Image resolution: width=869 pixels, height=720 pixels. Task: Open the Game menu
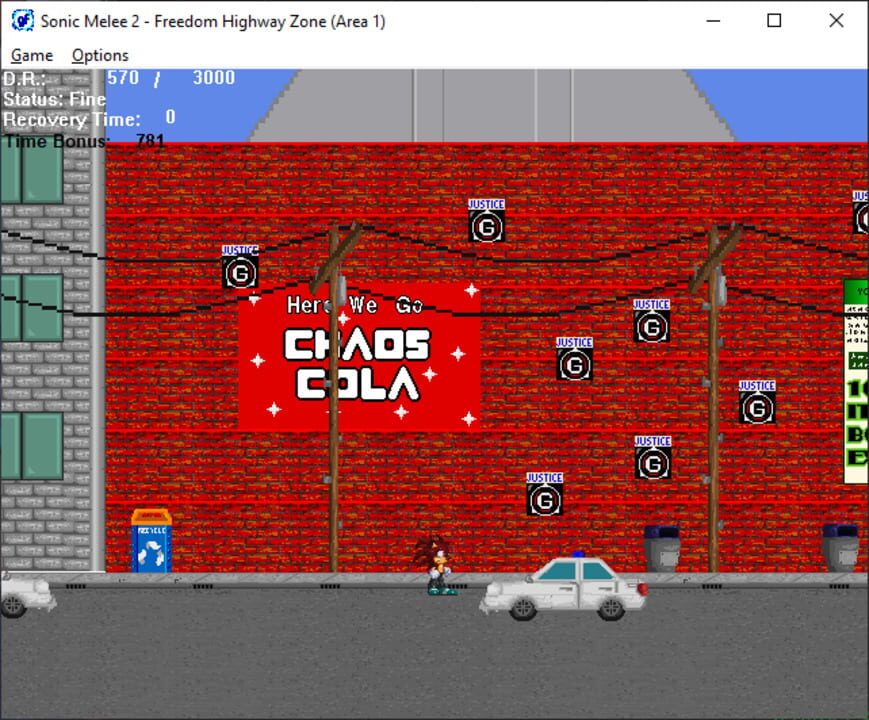point(32,55)
